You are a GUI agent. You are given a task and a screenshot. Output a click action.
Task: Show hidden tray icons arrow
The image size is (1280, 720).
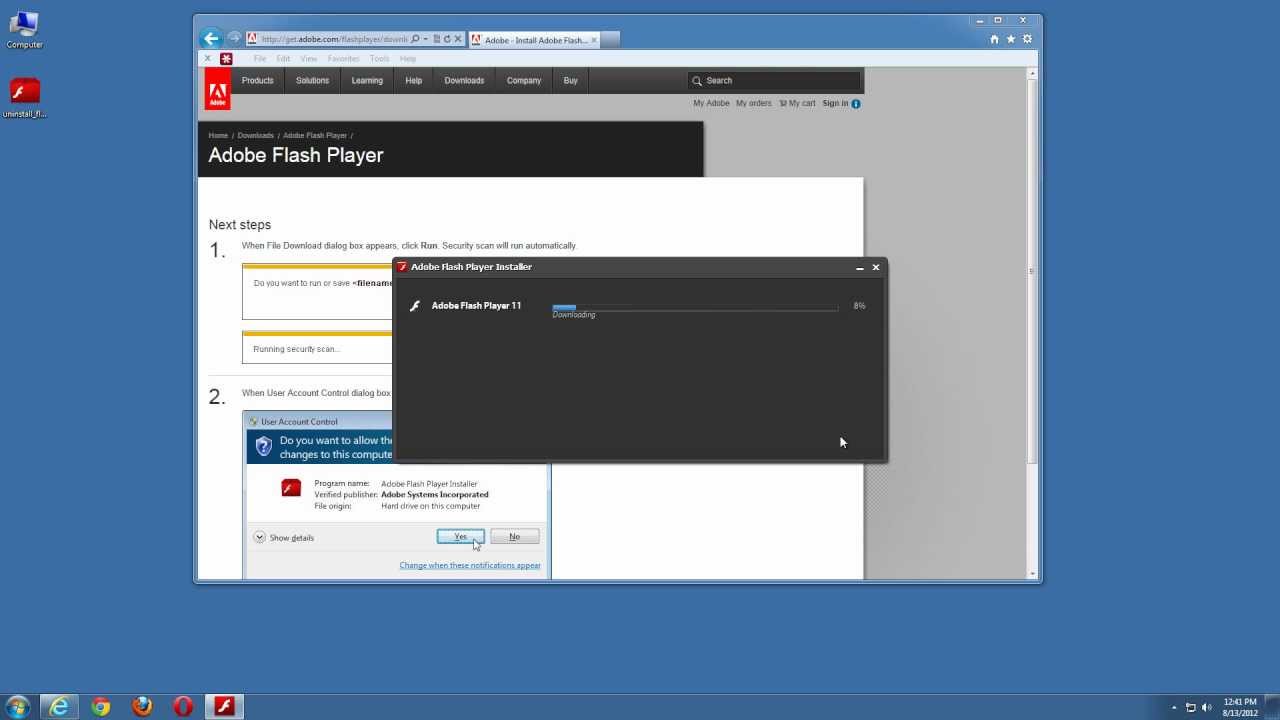[1174, 707]
